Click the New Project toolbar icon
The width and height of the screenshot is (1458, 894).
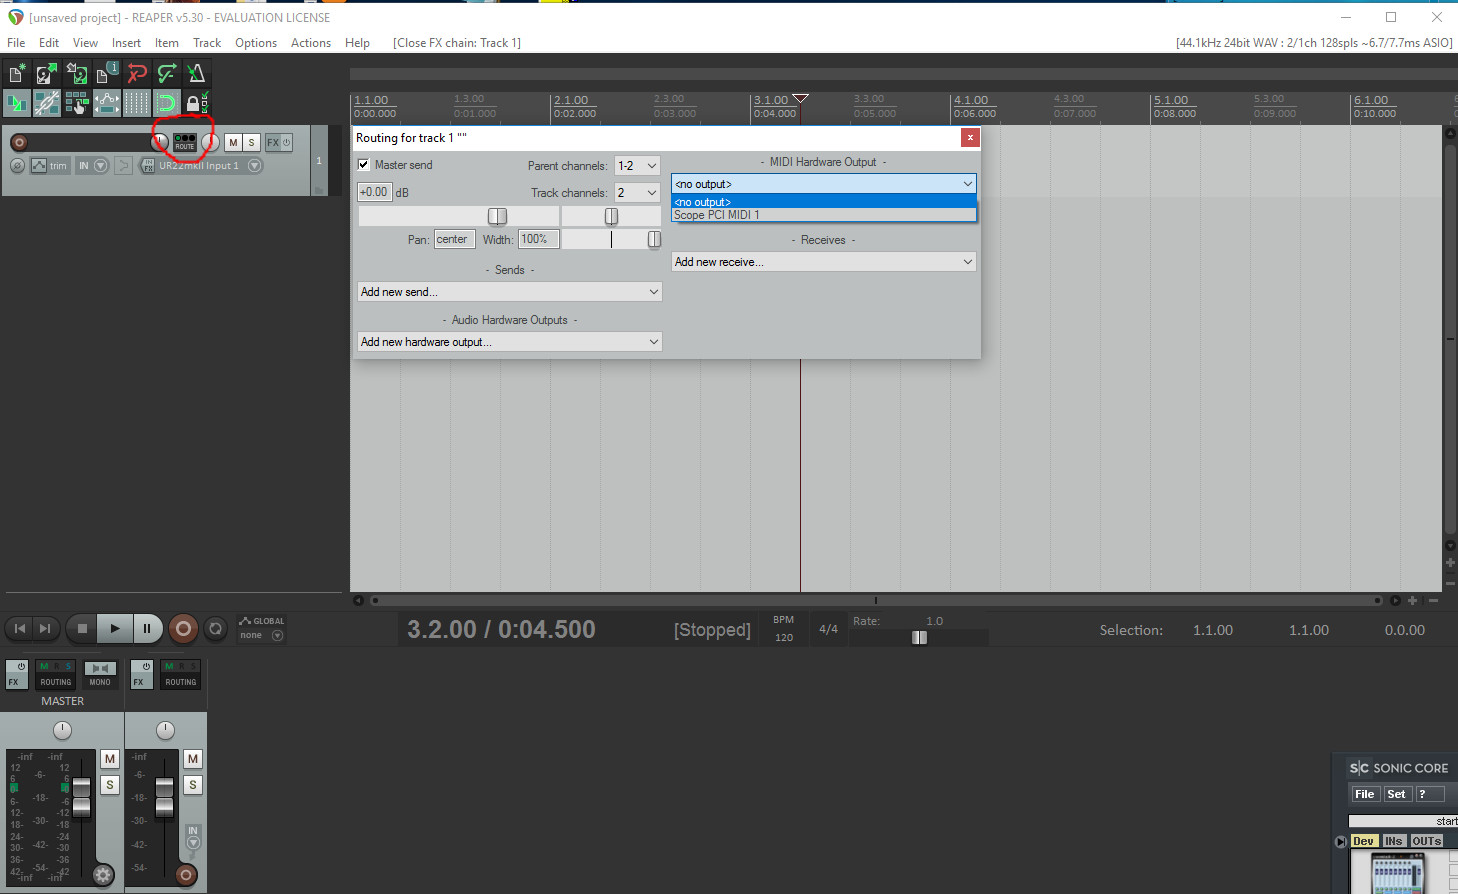[x=17, y=73]
